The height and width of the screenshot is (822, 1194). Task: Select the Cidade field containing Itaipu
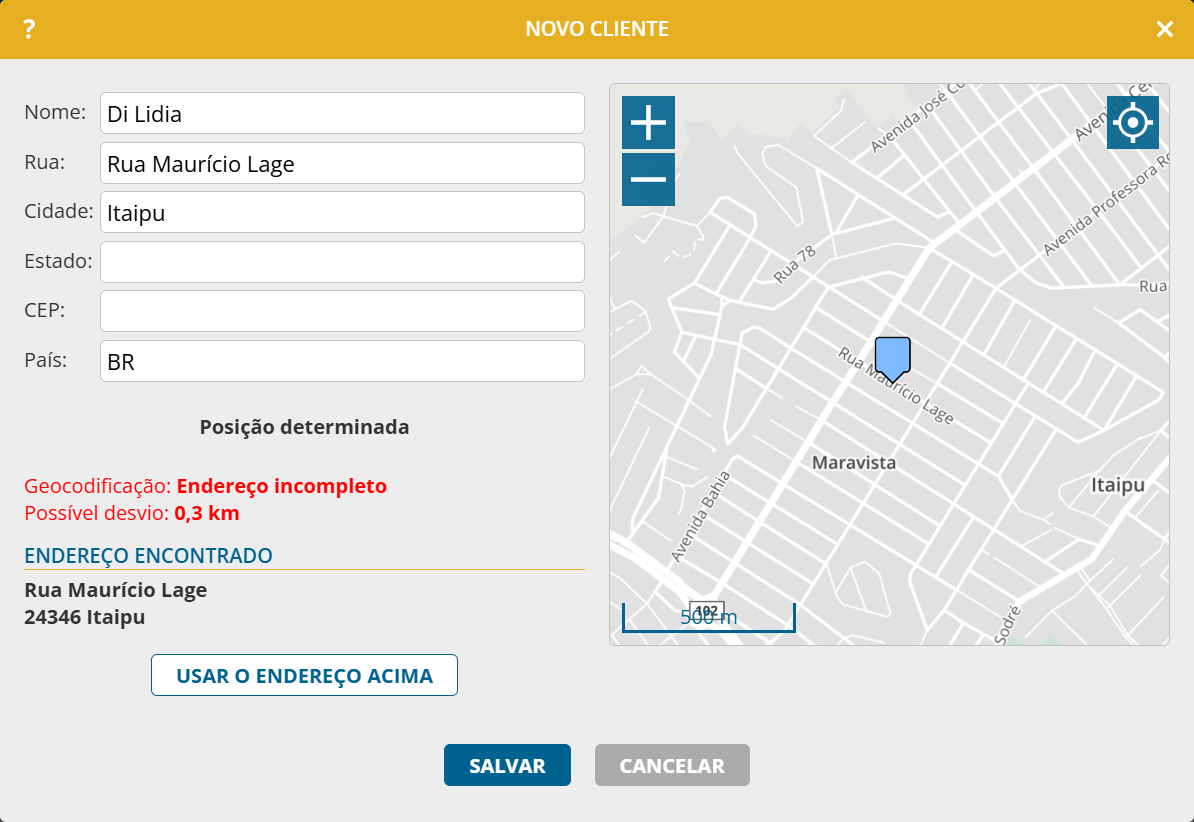[342, 212]
